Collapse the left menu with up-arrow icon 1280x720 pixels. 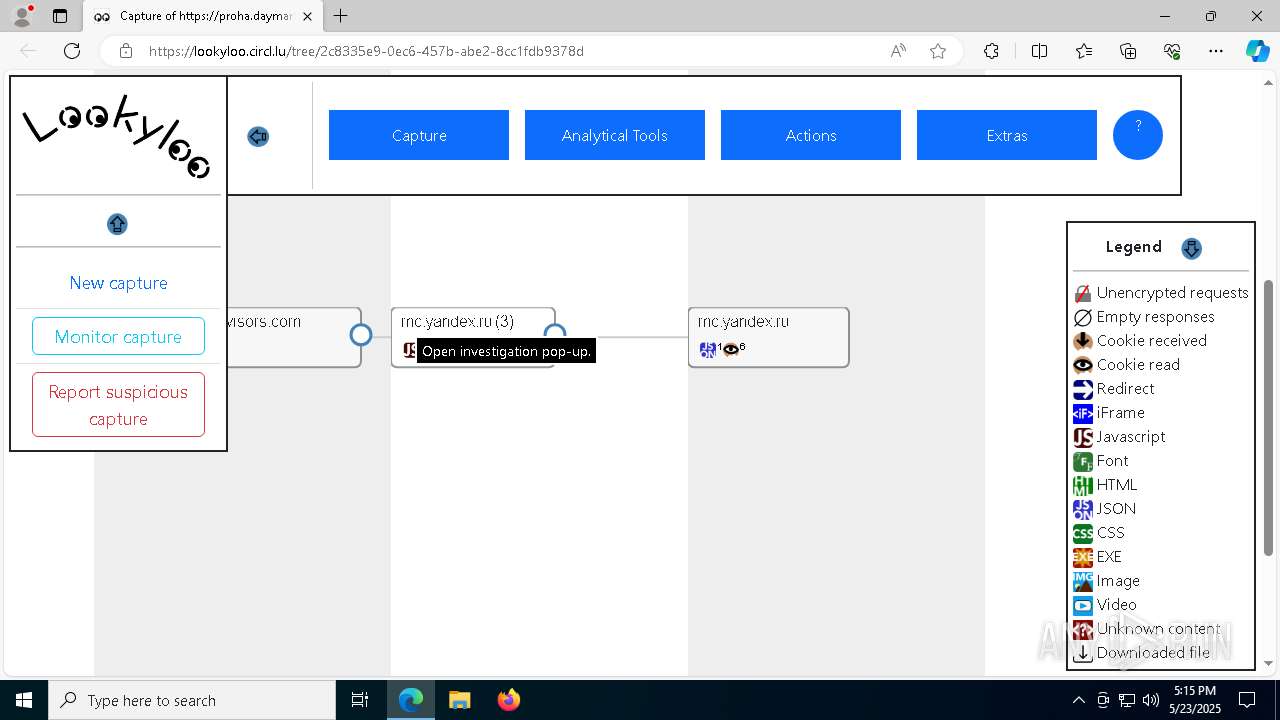click(x=117, y=224)
